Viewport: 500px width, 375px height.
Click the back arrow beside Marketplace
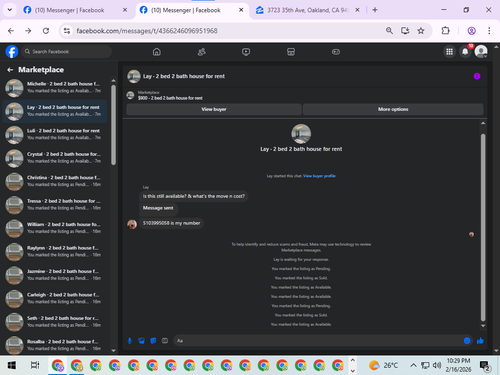tap(10, 70)
